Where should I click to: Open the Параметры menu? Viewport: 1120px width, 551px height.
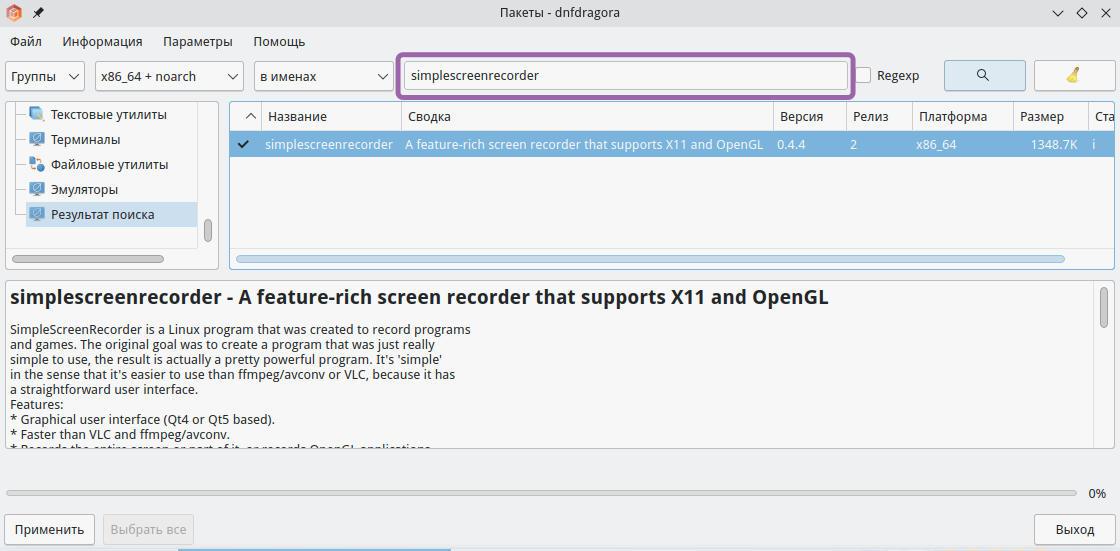tap(198, 42)
